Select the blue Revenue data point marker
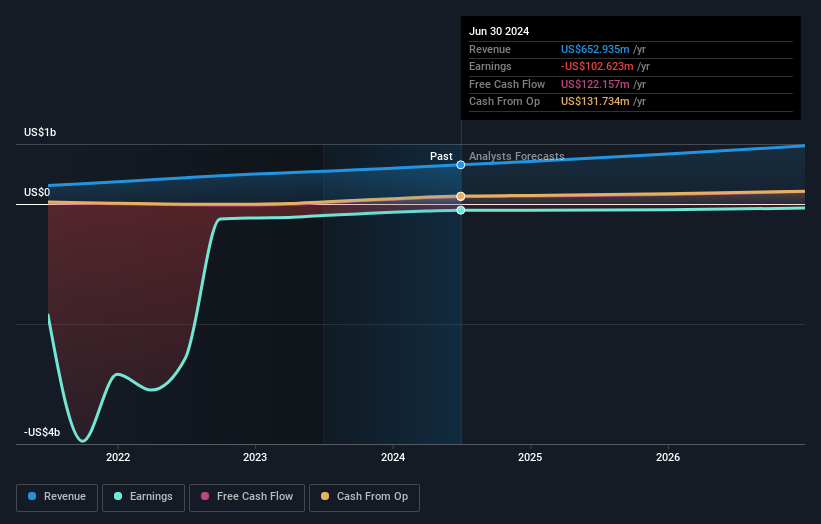Viewport: 821px width, 524px height. point(461,165)
